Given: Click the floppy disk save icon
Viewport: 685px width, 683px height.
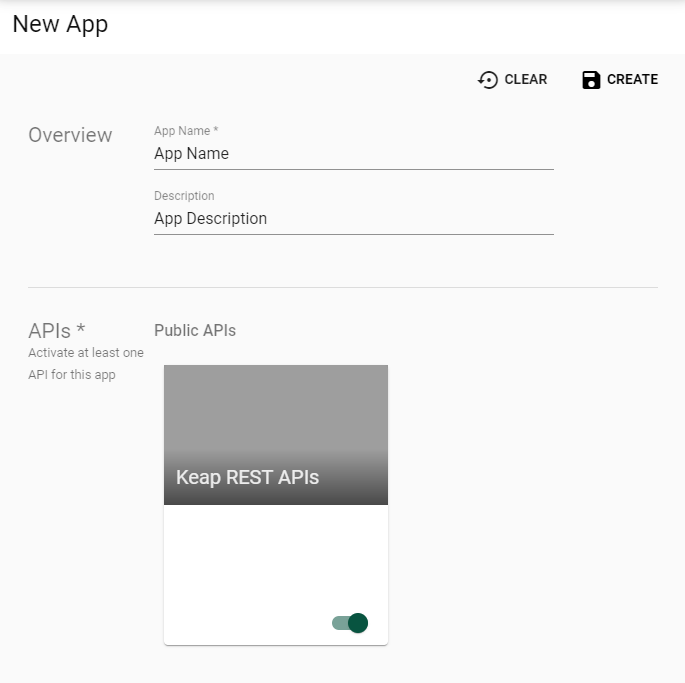Looking at the screenshot, I should [591, 80].
